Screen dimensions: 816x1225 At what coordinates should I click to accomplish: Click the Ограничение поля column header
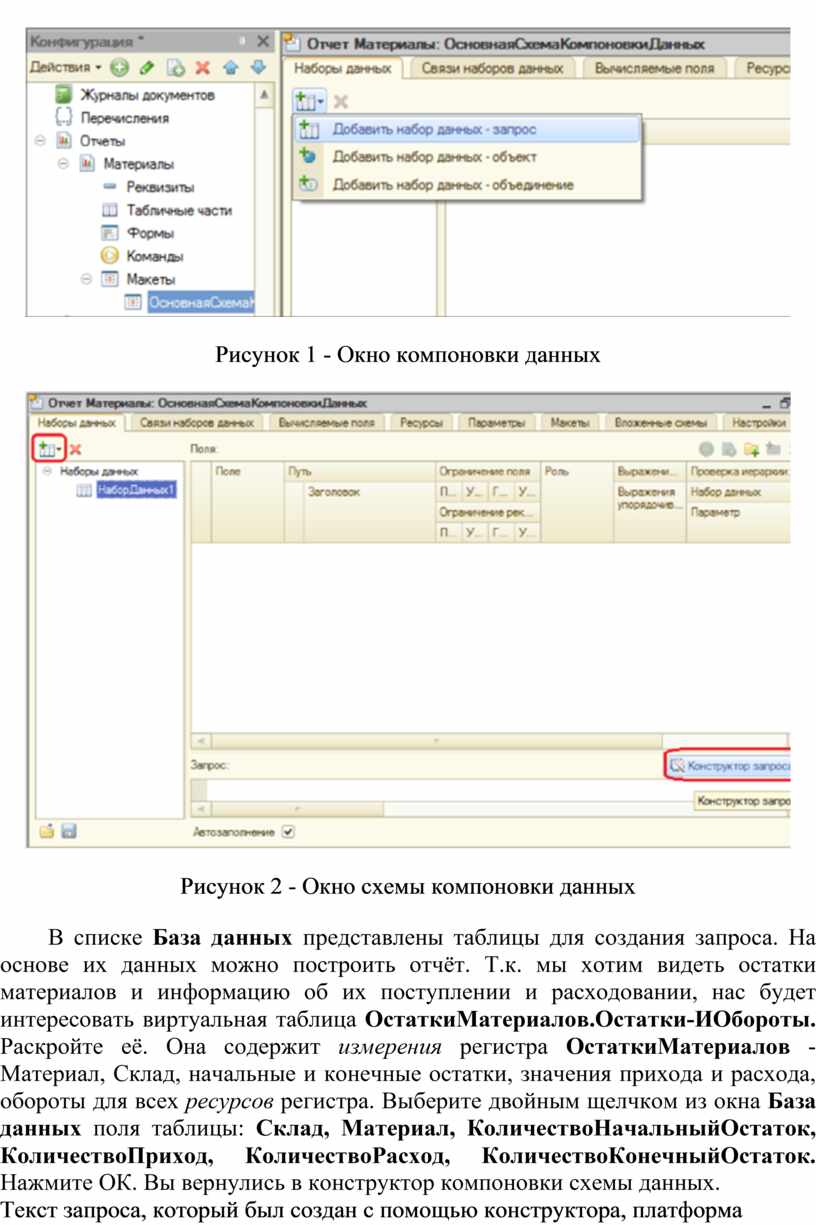click(487, 470)
